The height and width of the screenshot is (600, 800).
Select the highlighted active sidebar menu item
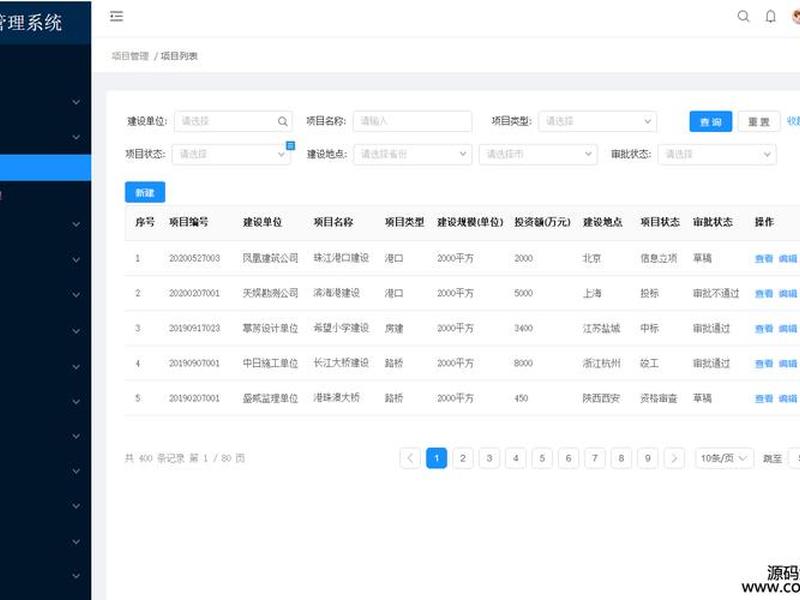click(45, 168)
